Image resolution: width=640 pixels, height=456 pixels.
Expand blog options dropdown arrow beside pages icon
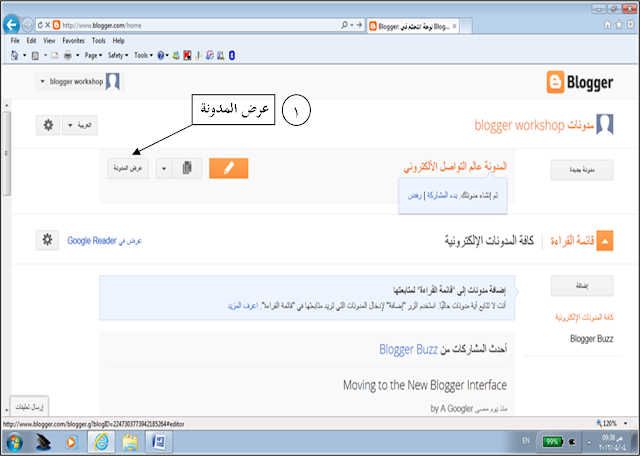coord(164,168)
